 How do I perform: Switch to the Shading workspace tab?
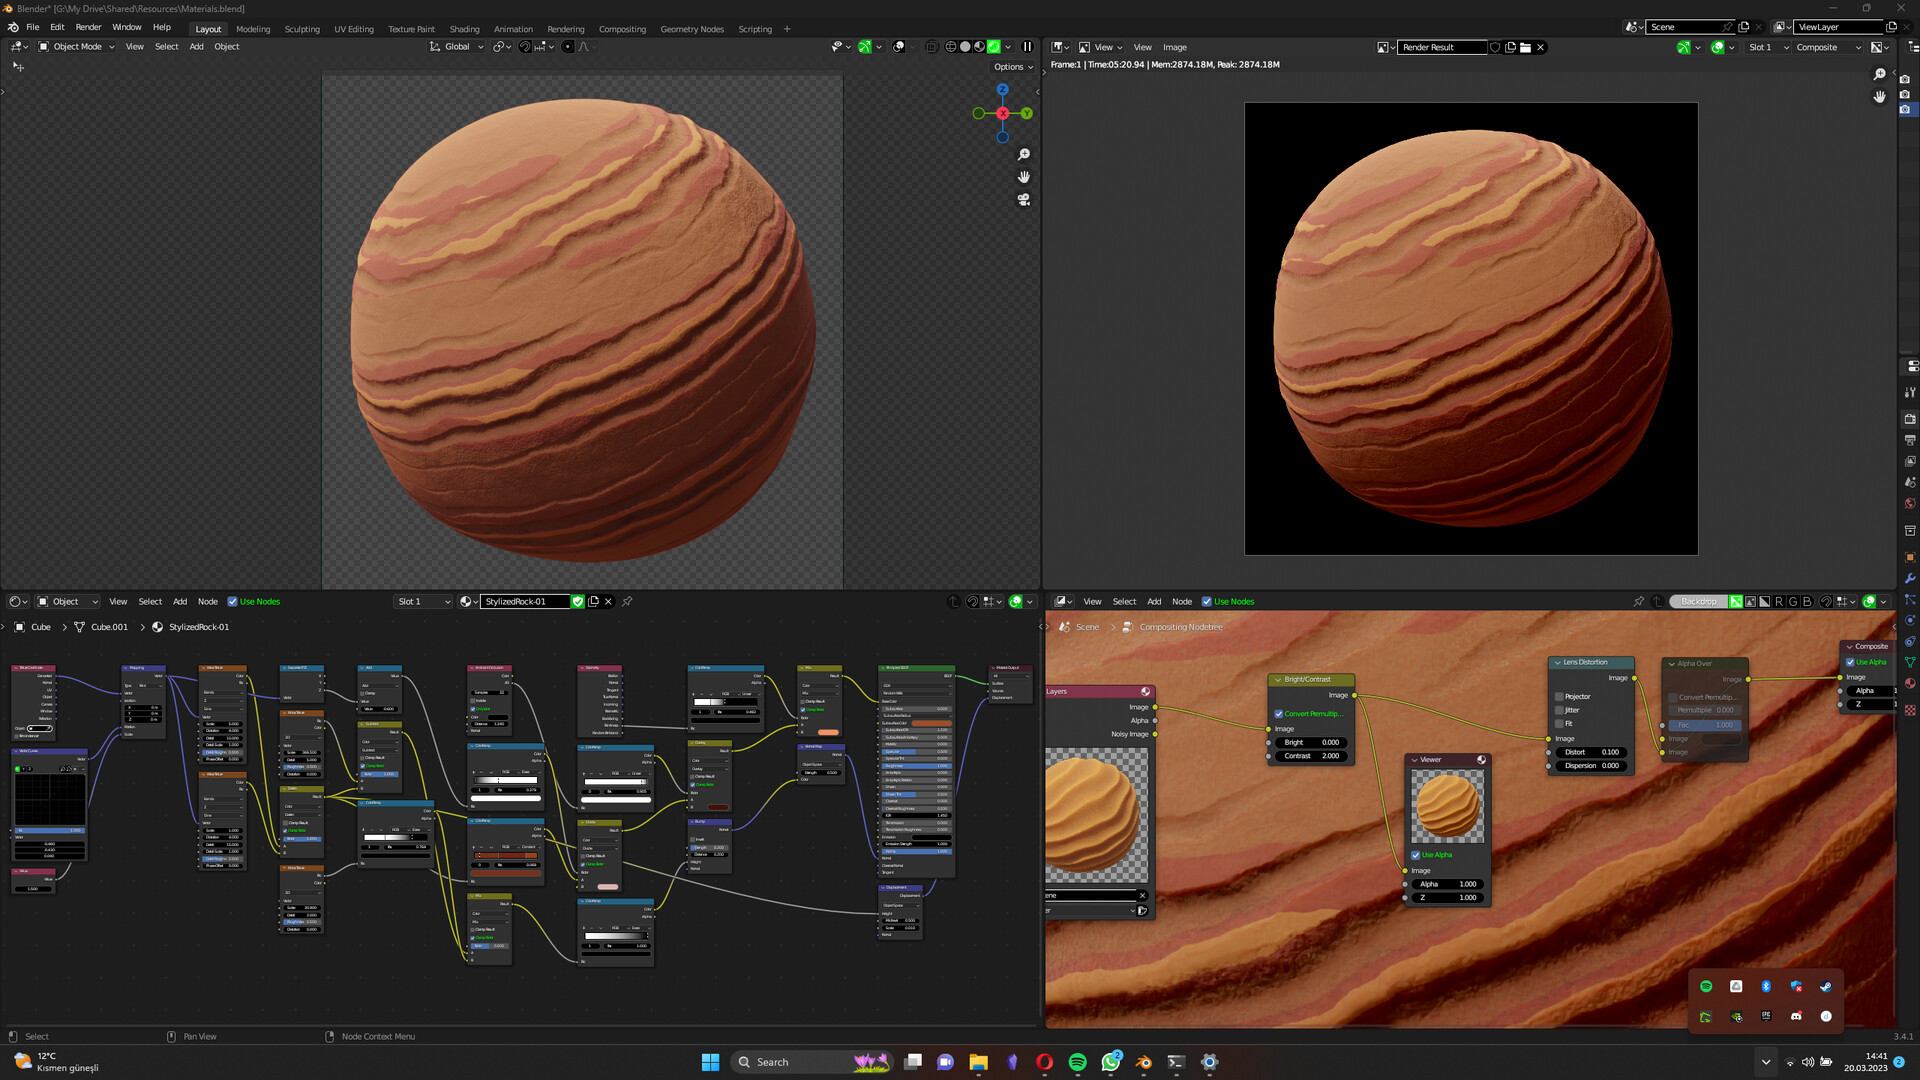pyautogui.click(x=464, y=29)
